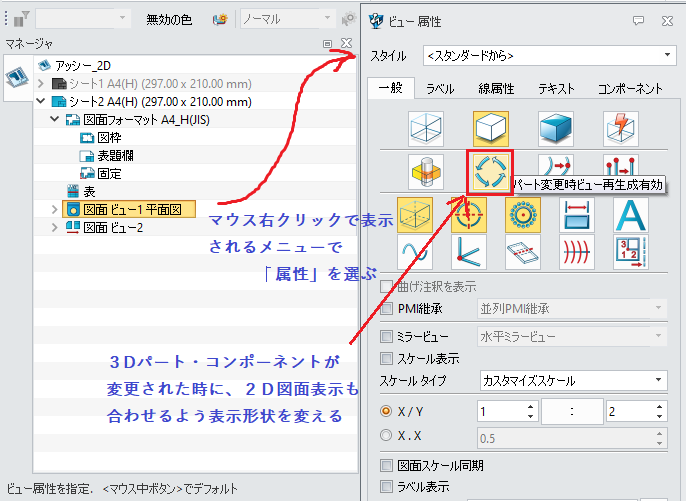Open the スケール タイプ dropdown カスタマイズスケール

point(573,381)
